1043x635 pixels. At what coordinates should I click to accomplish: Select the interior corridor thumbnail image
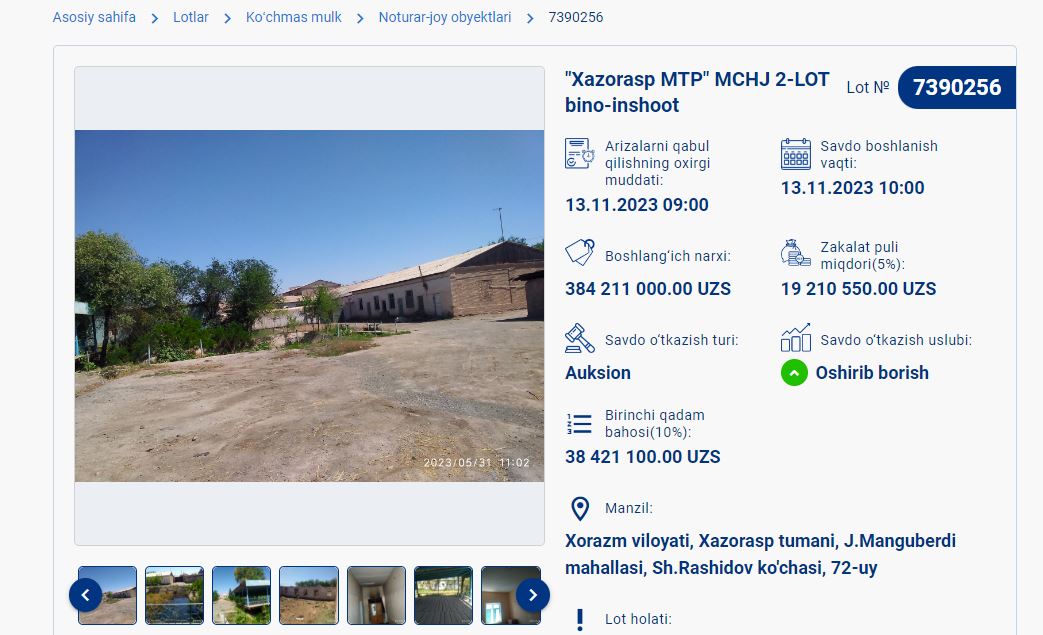point(376,595)
